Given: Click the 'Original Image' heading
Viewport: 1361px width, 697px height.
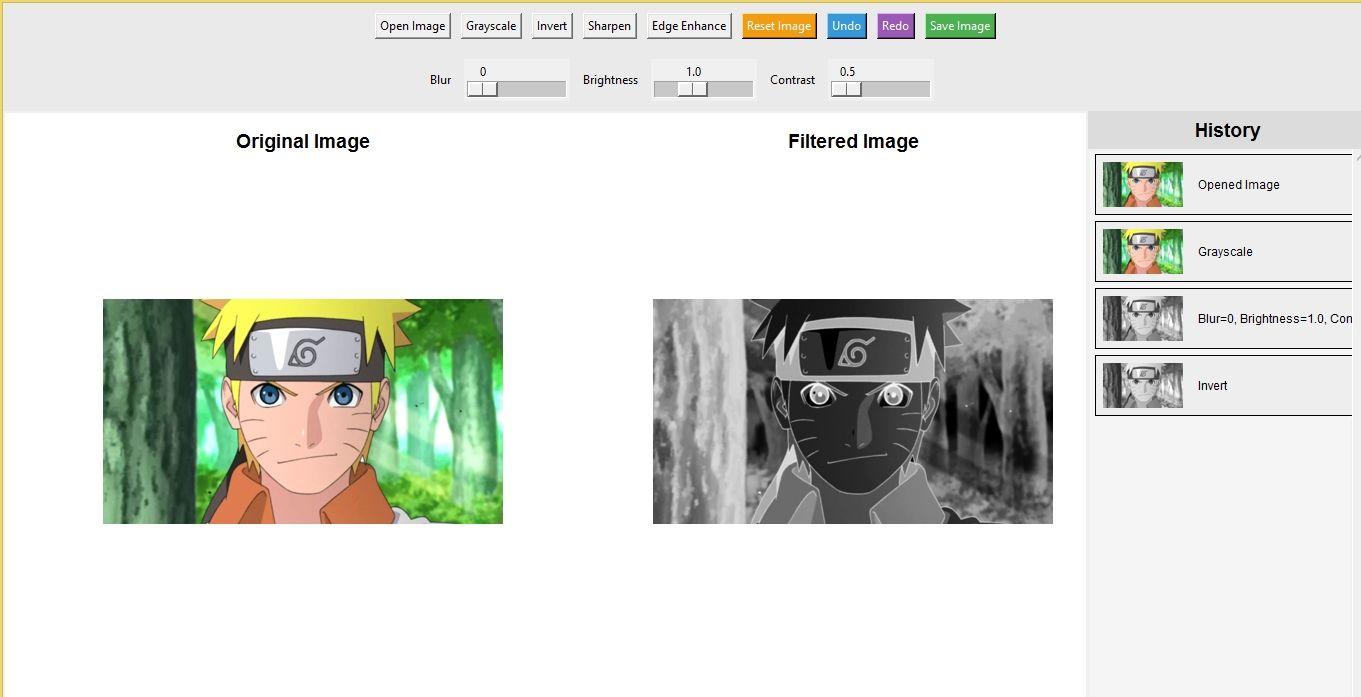Looking at the screenshot, I should pyautogui.click(x=303, y=142).
